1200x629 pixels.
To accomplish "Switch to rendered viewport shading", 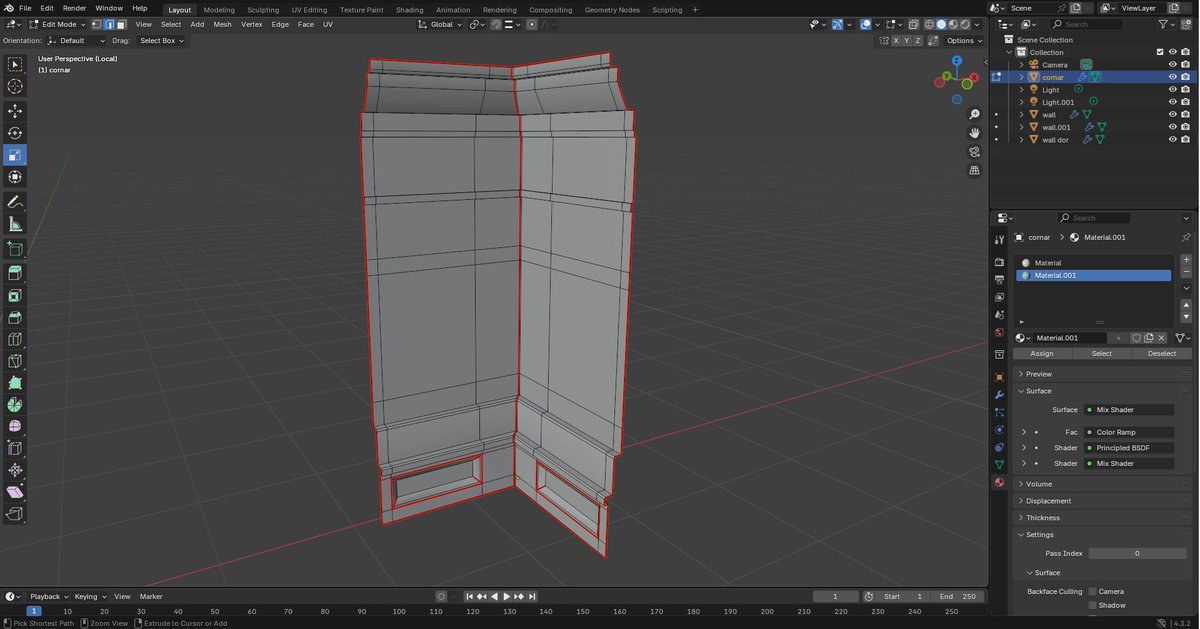I will click(965, 24).
